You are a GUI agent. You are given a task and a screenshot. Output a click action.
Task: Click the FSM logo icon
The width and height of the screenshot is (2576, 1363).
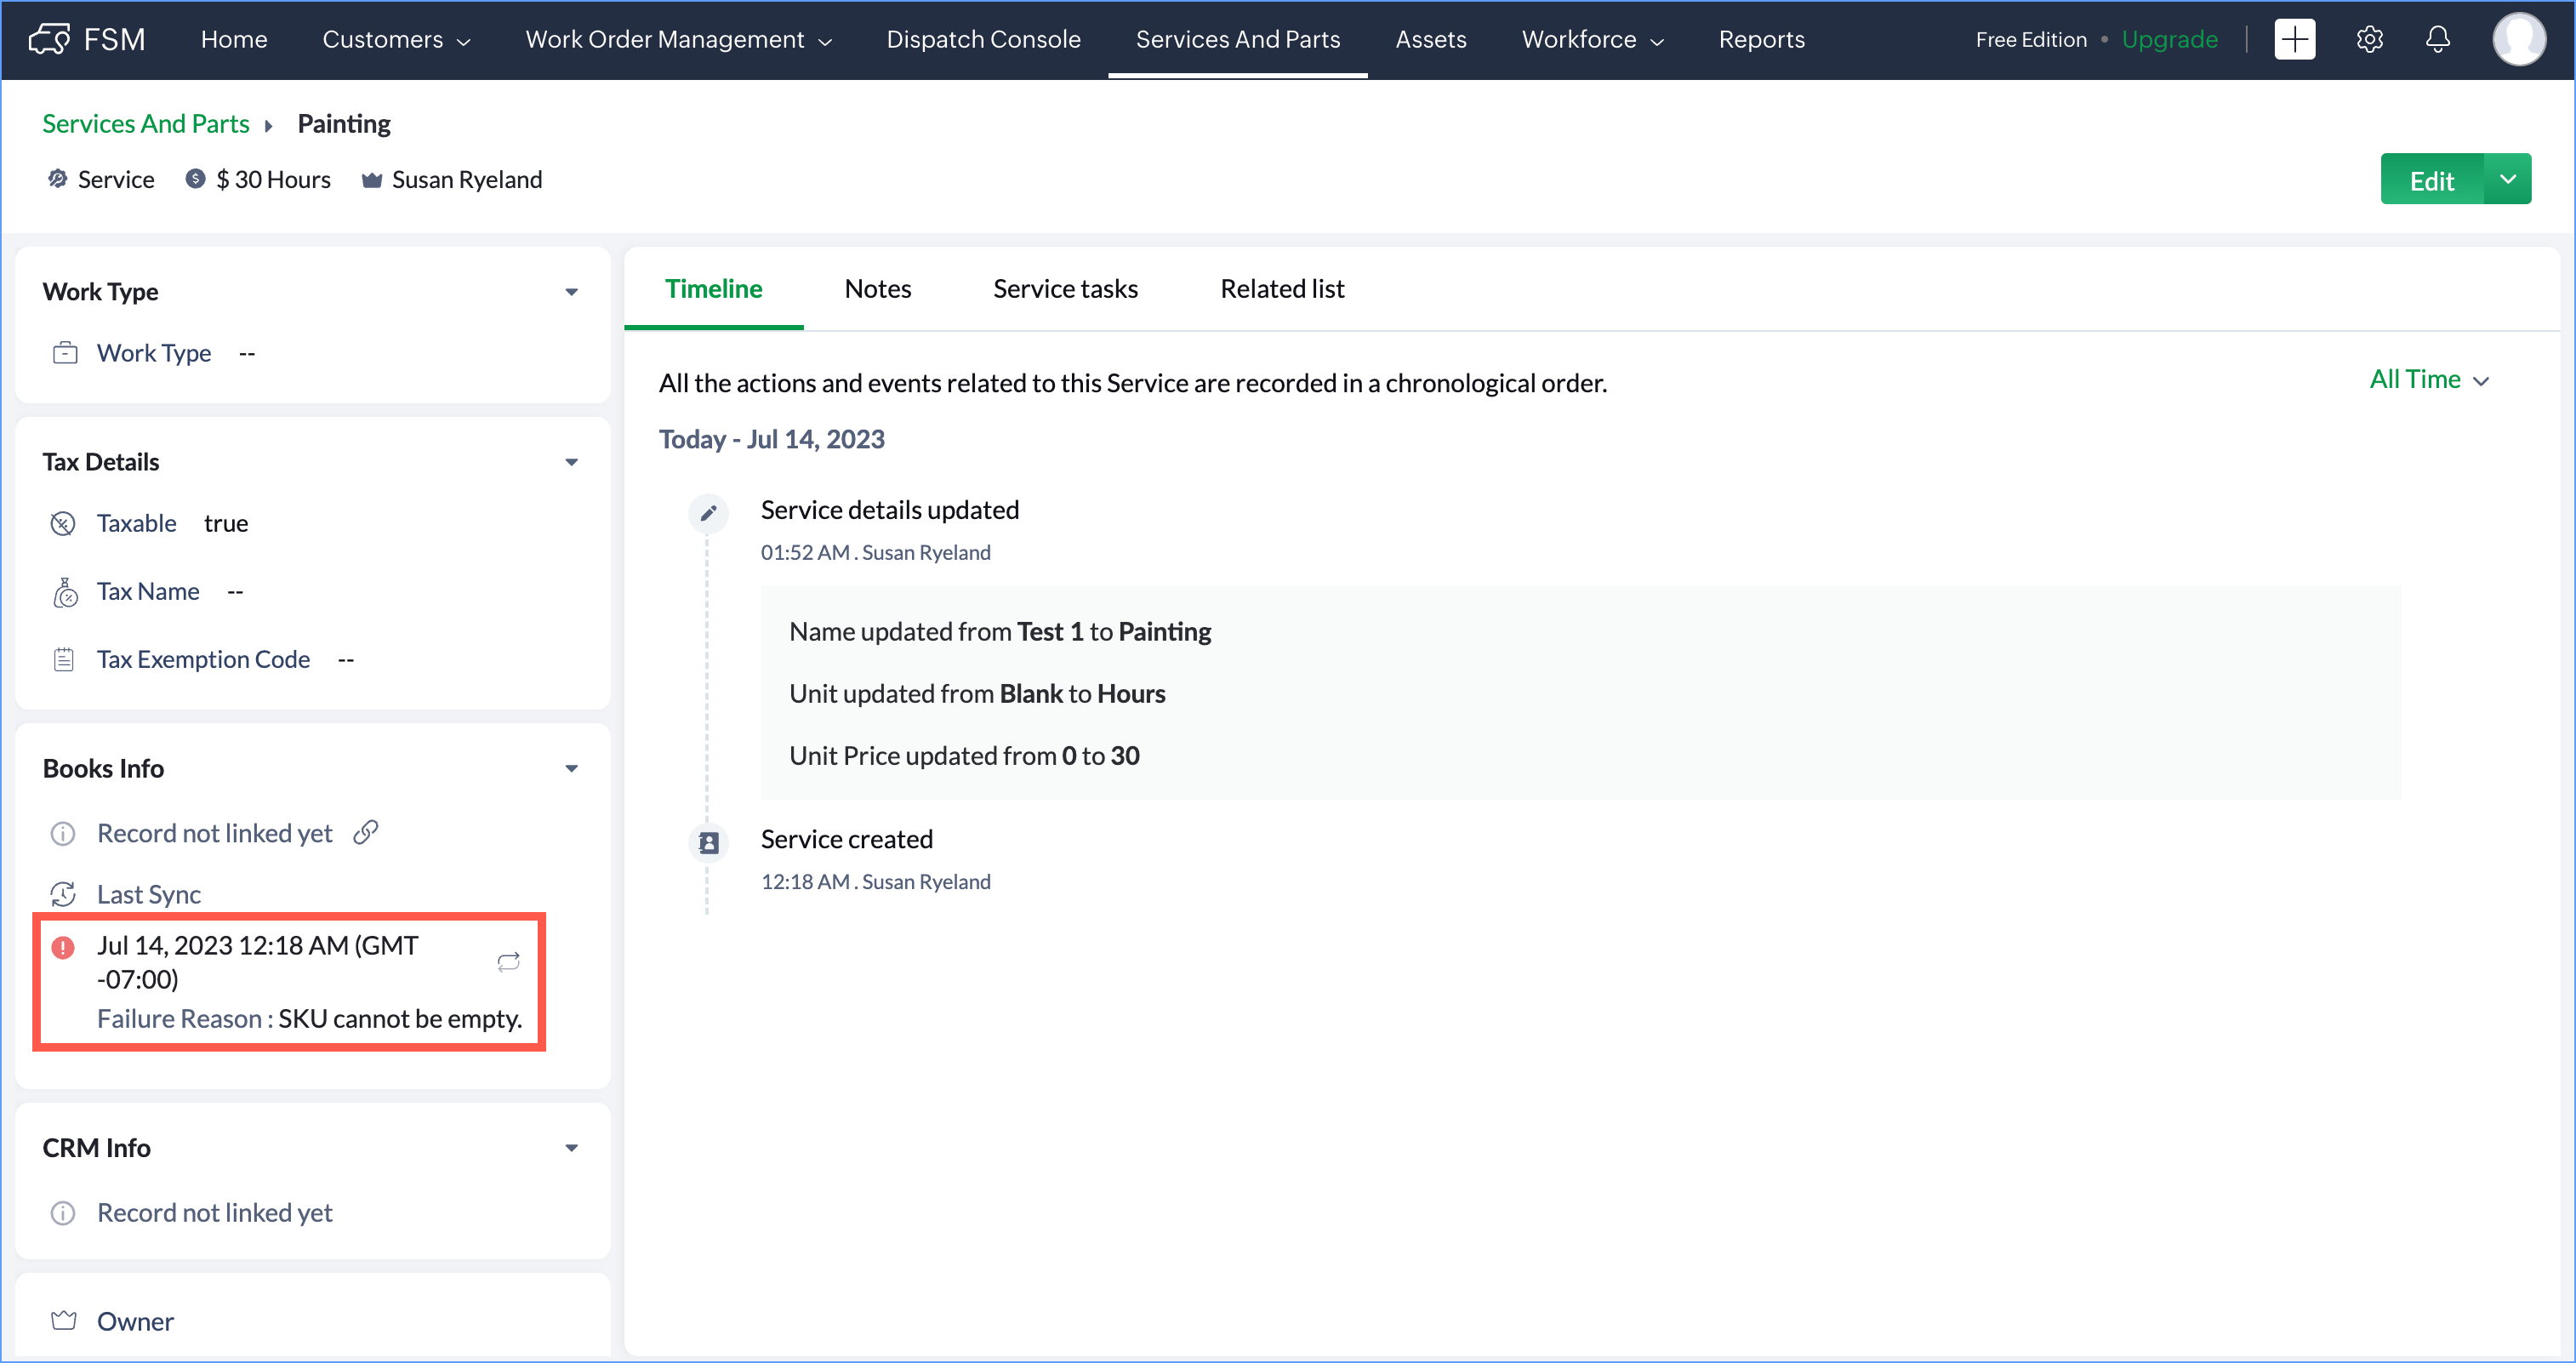[x=49, y=39]
